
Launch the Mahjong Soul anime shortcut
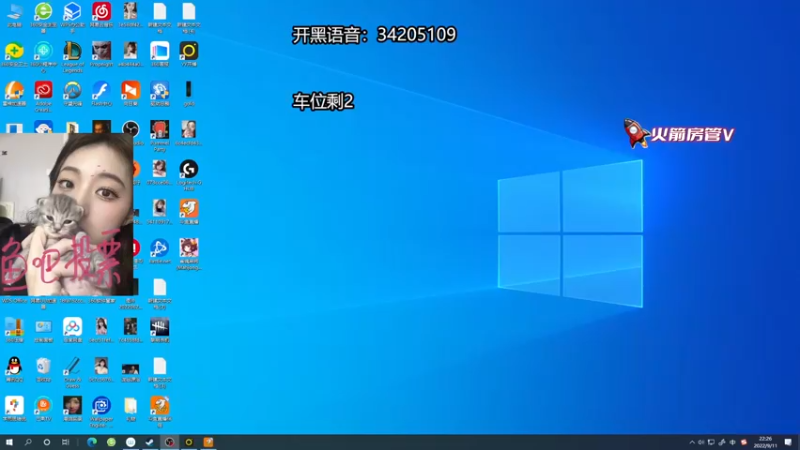click(x=189, y=248)
